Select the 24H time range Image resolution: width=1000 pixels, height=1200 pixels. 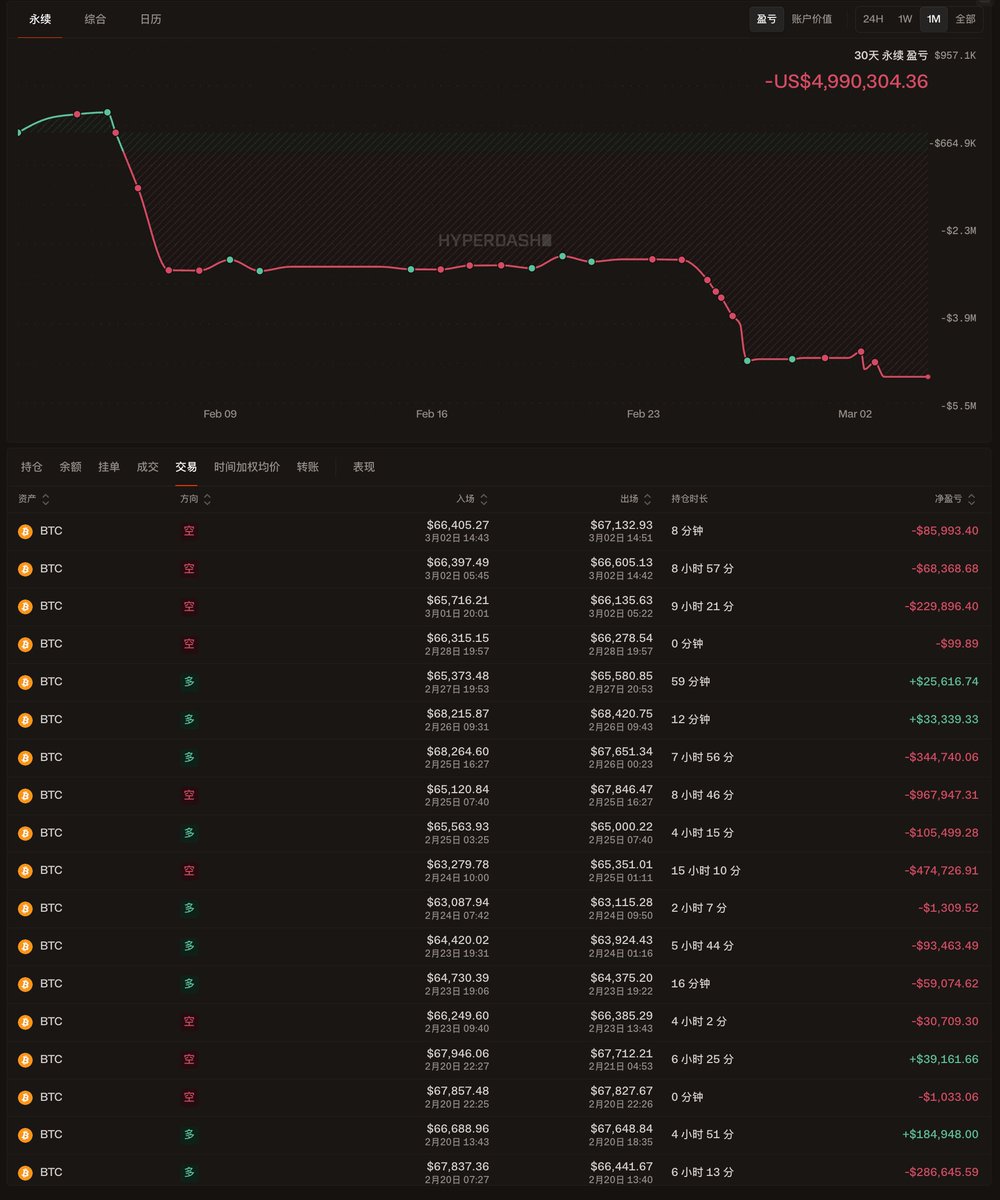pyautogui.click(x=872, y=19)
